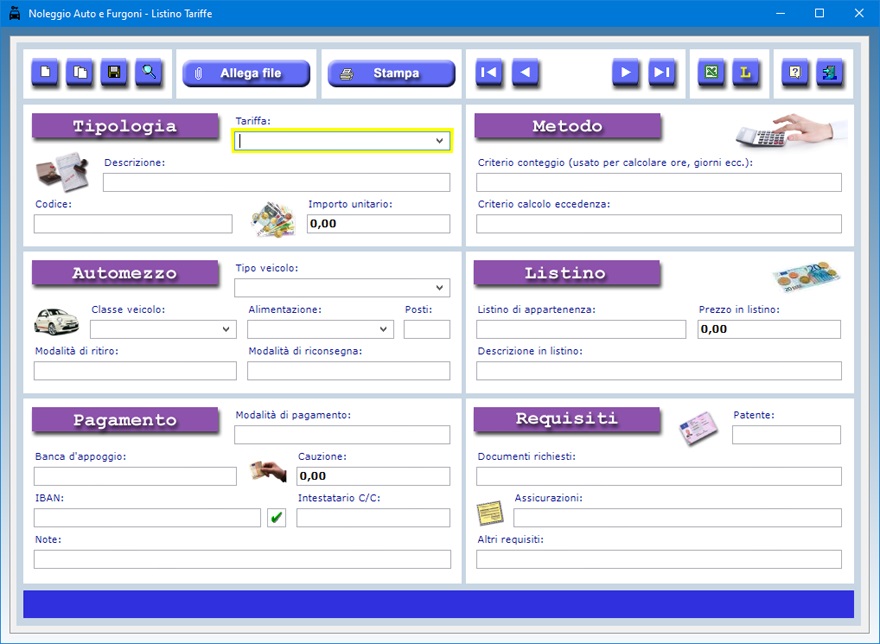Save the record with the floppy disk icon

(x=114, y=73)
